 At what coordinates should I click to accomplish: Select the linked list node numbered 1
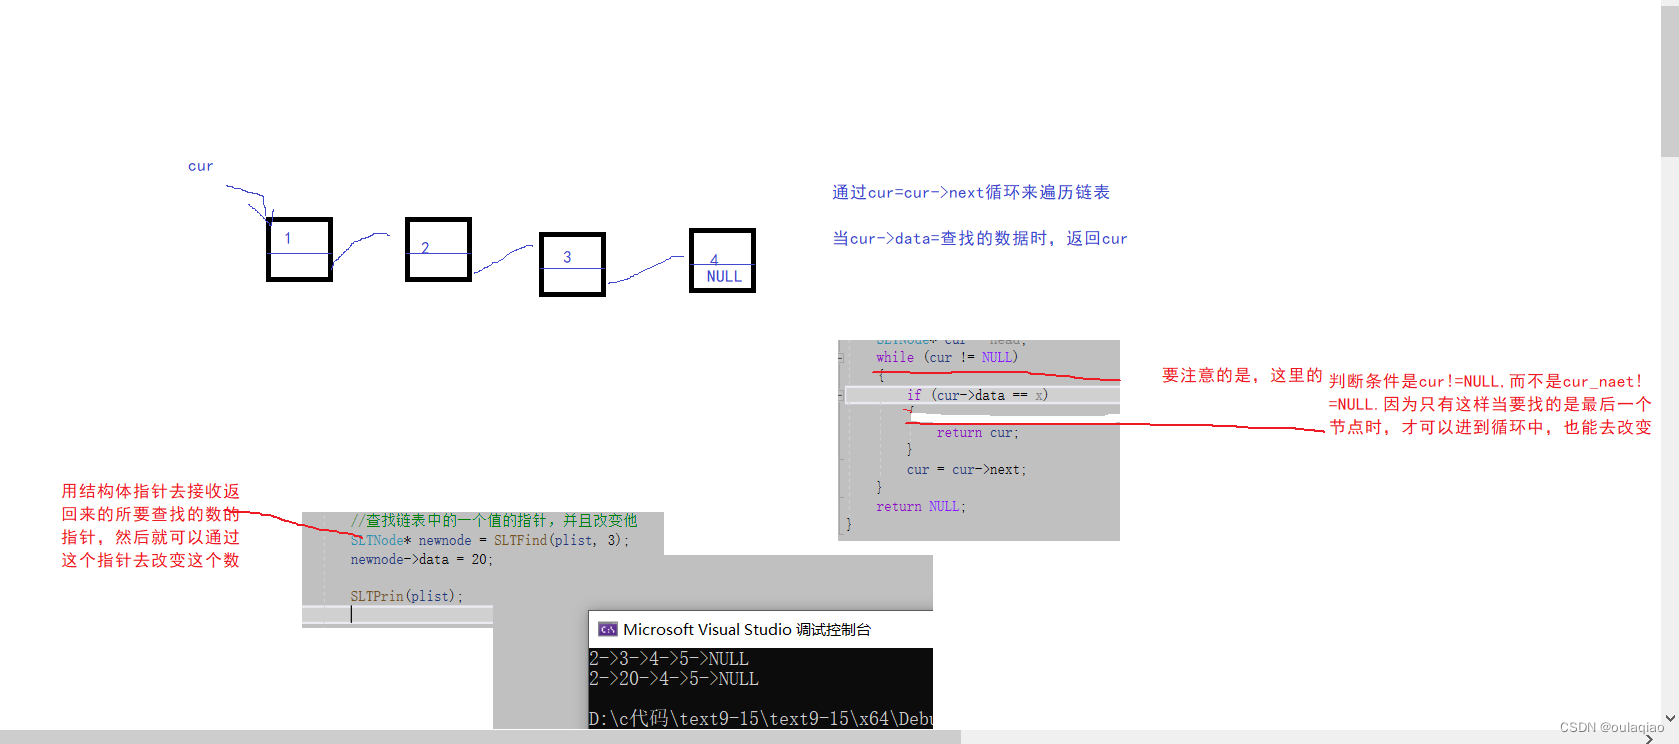click(x=299, y=249)
